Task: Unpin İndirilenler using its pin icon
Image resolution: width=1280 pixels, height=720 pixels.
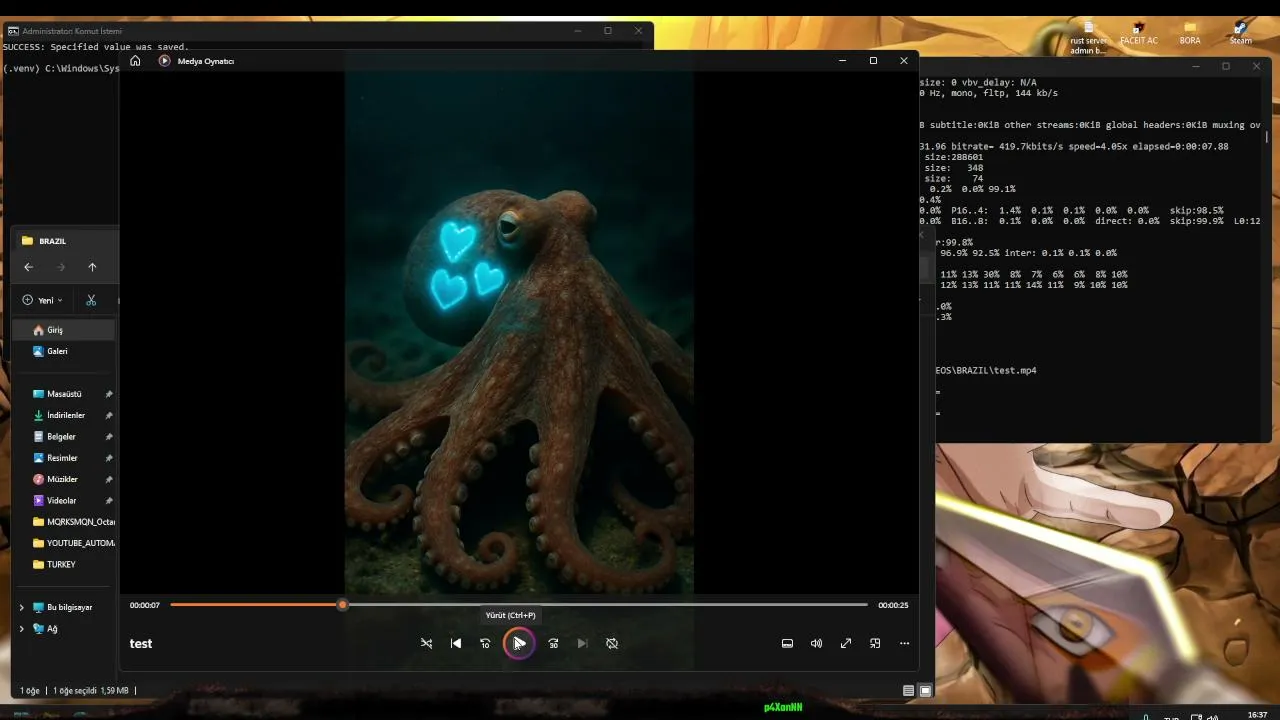Action: 109,415
